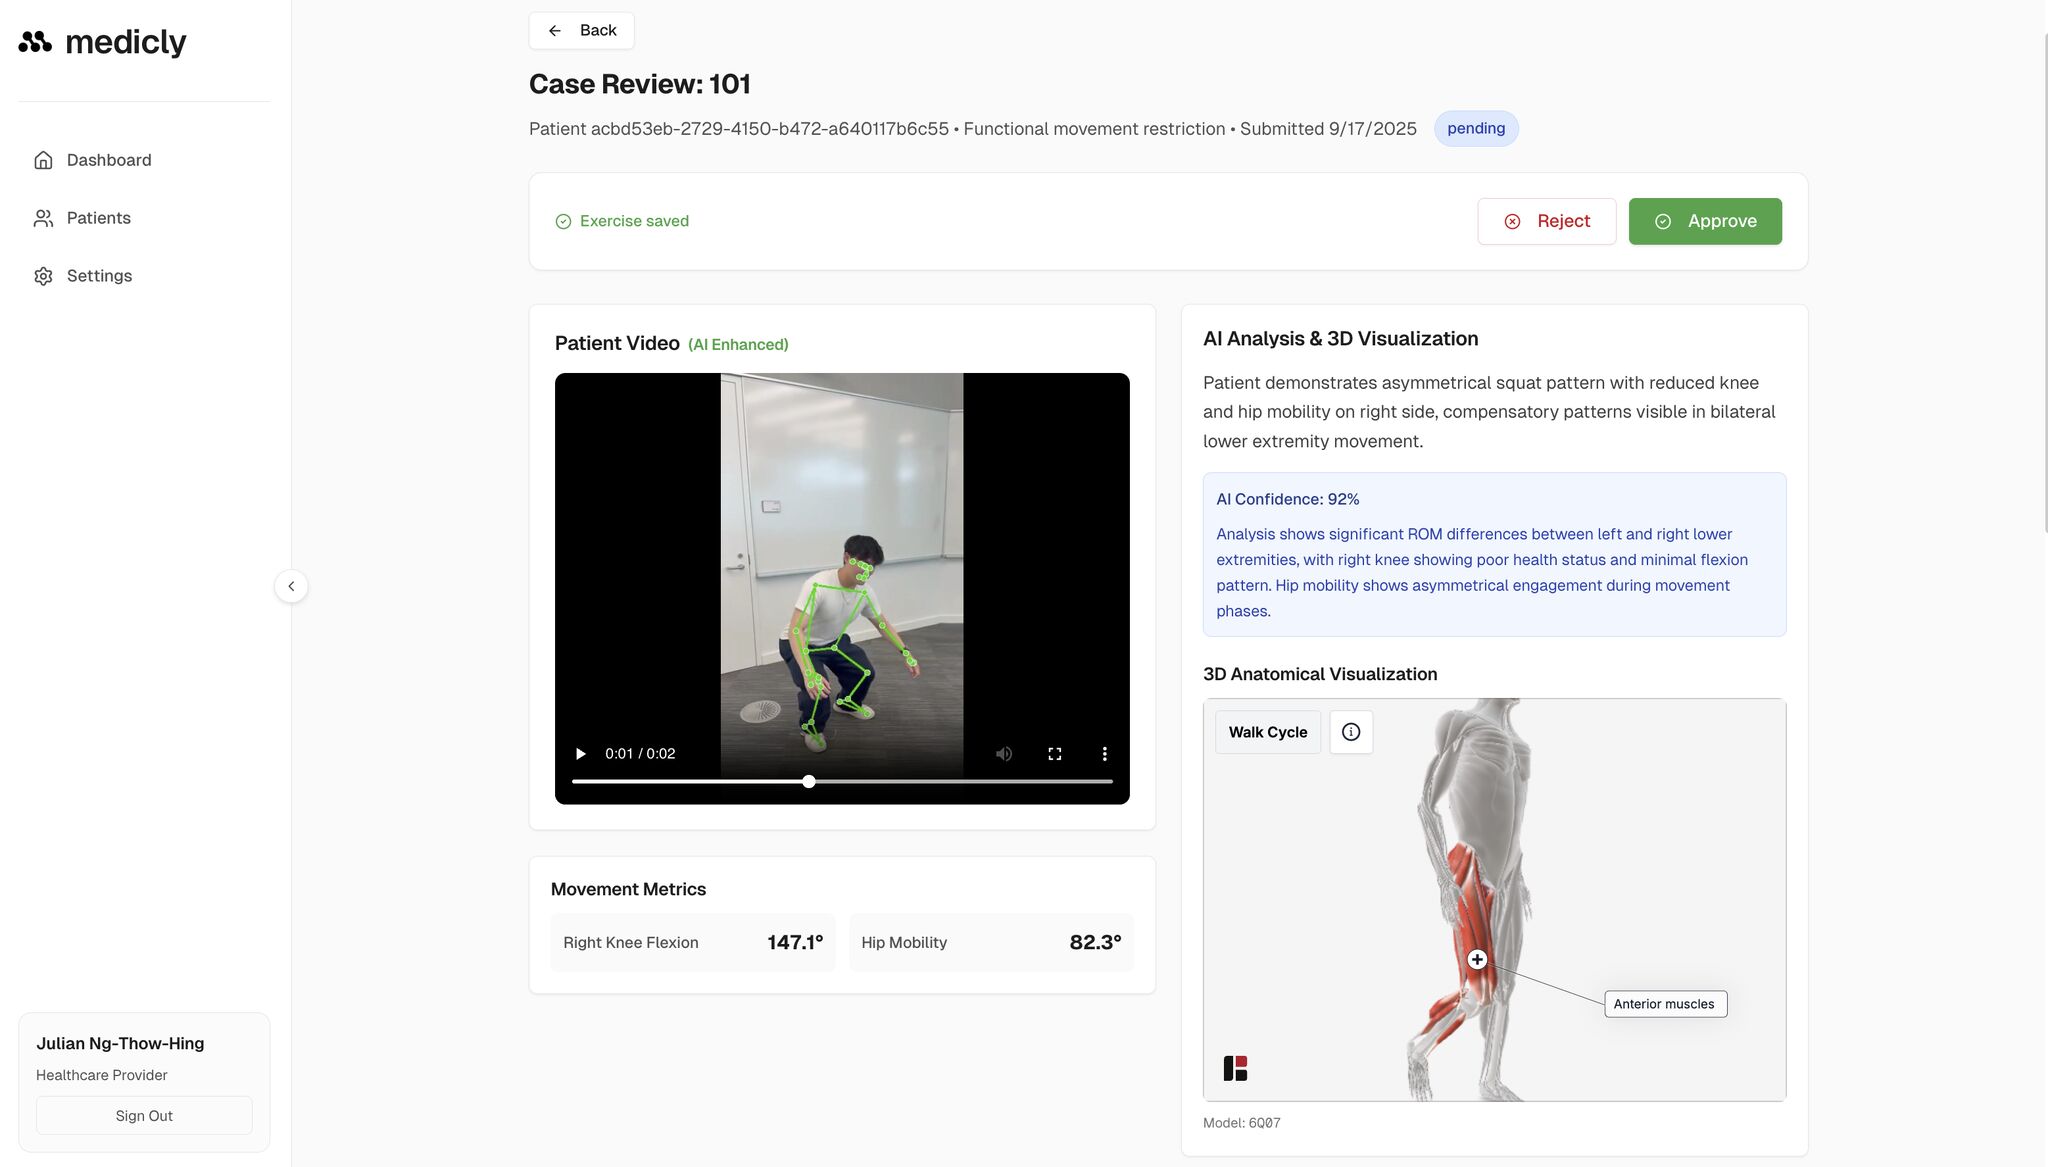Approve the case review

tap(1704, 221)
